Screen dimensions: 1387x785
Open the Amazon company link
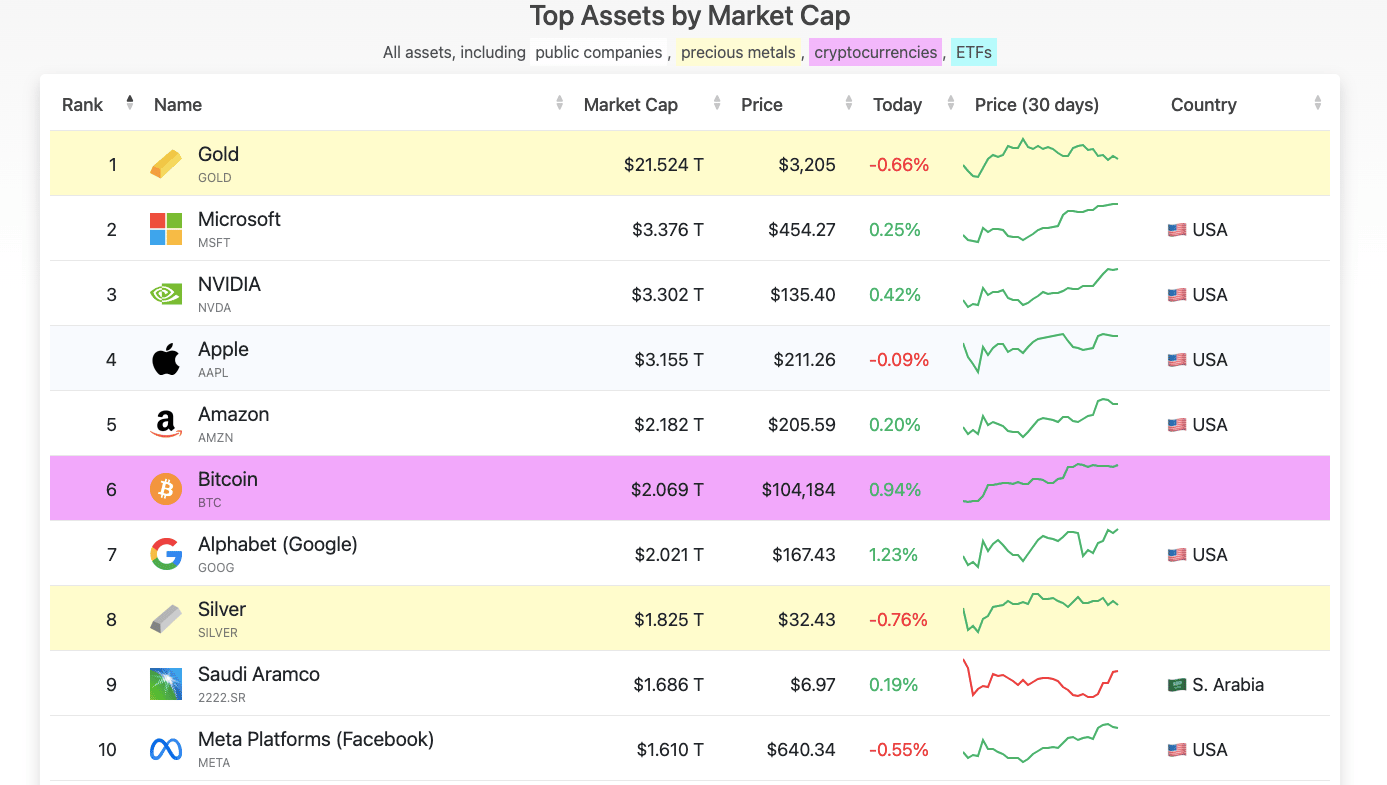tap(233, 414)
